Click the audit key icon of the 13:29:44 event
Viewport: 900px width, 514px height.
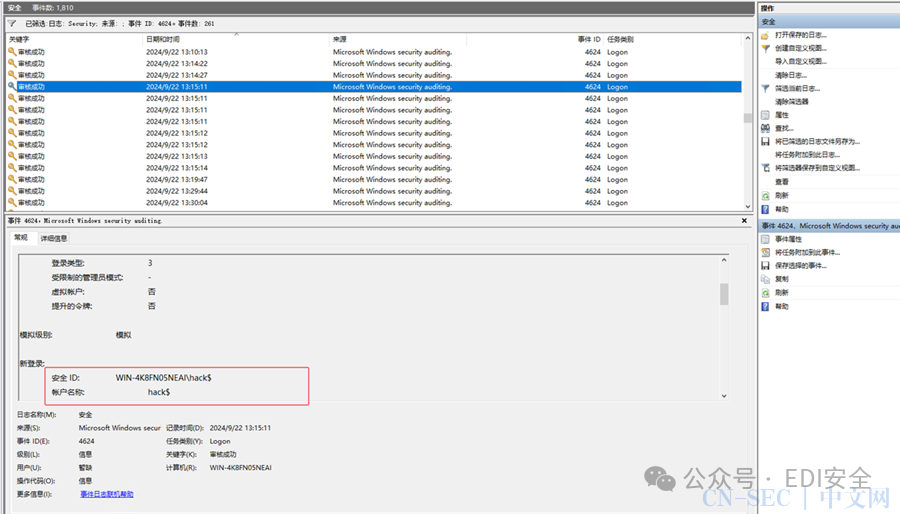pos(12,191)
